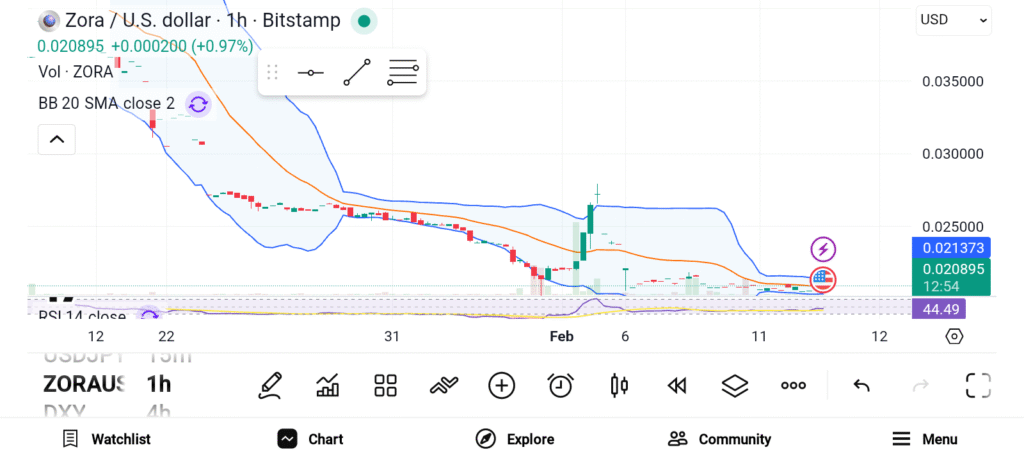Open the pencil drawing tools

click(269, 385)
